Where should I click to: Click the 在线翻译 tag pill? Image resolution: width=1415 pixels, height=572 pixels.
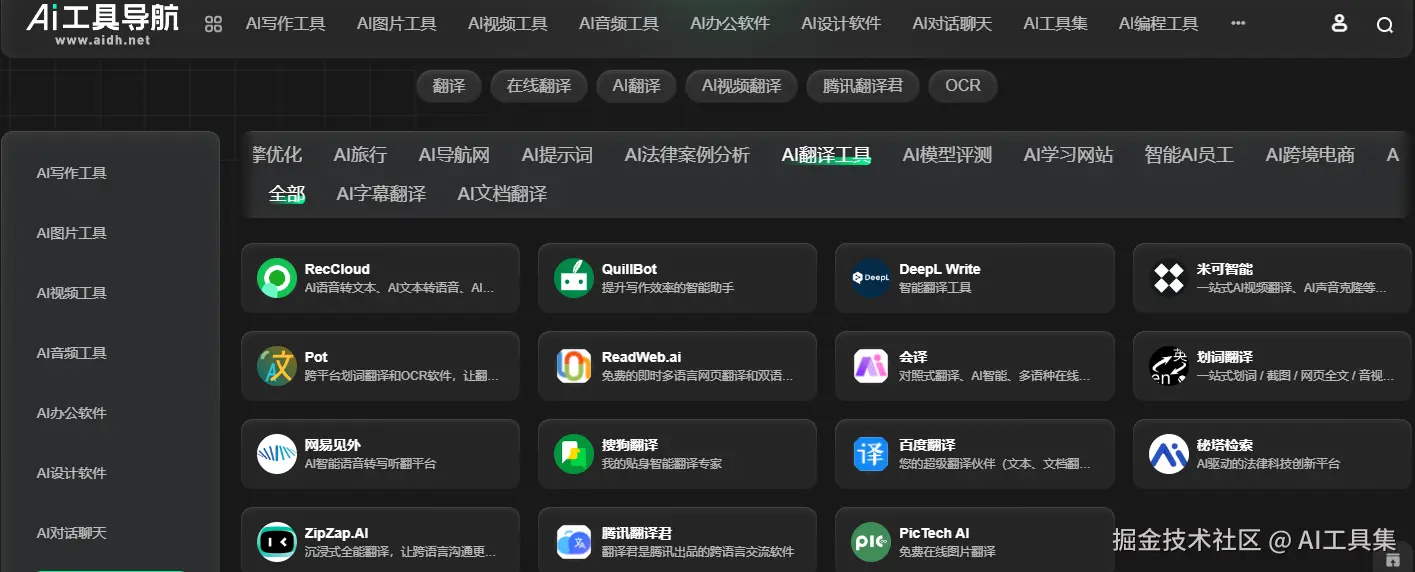pos(539,86)
